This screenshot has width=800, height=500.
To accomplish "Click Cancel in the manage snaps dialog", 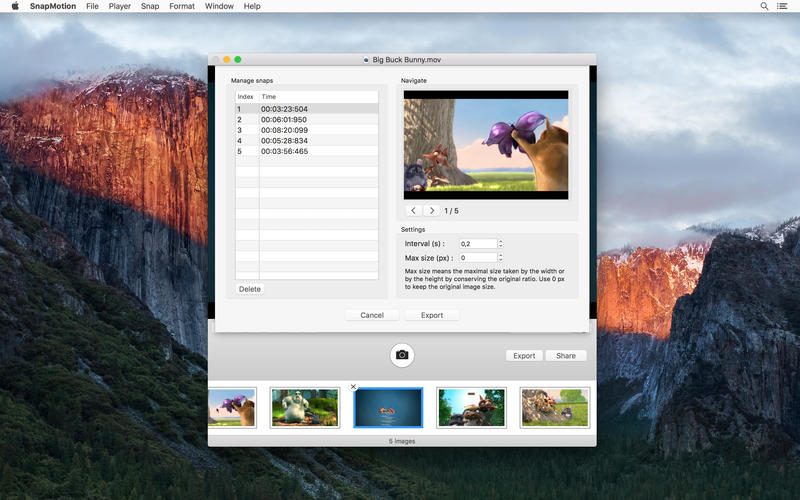I will pyautogui.click(x=372, y=315).
